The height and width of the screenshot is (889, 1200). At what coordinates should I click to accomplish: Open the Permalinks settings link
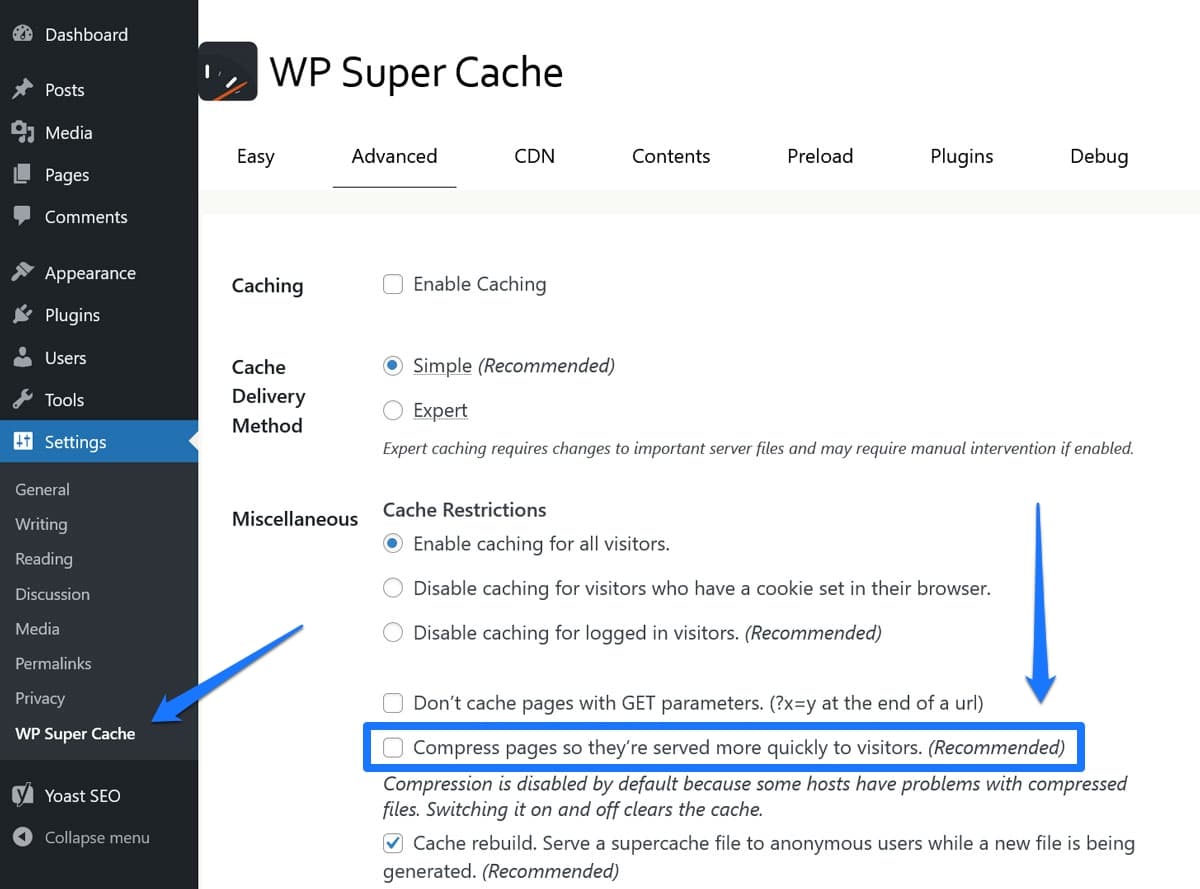[x=53, y=663]
